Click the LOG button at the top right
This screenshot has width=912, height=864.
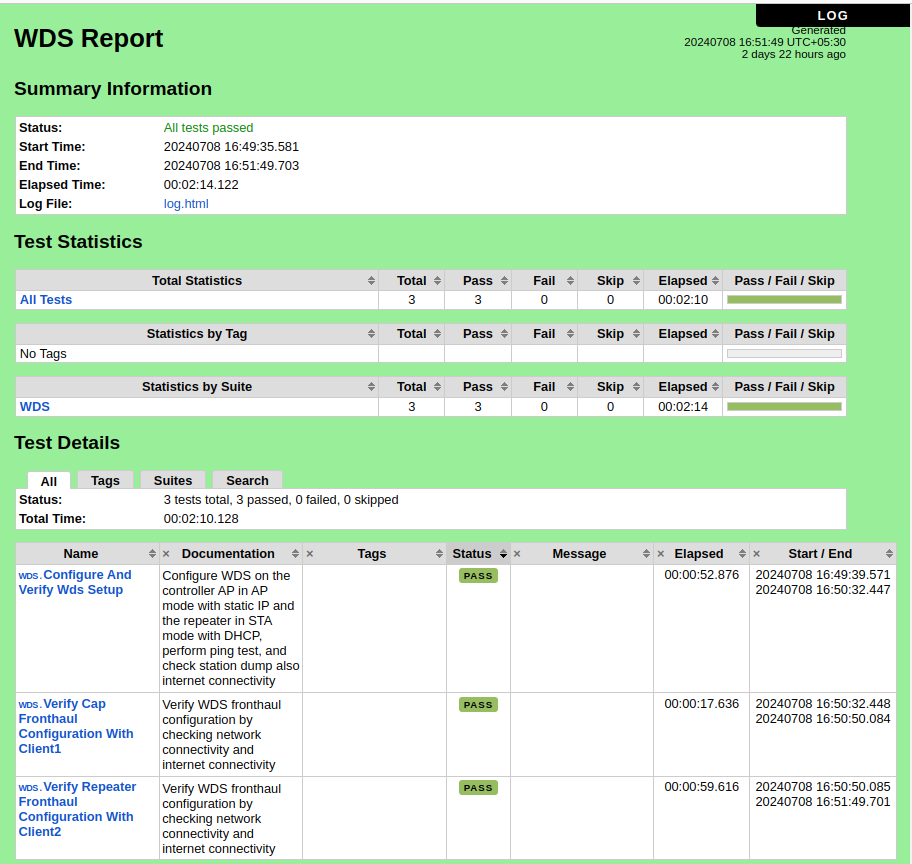pyautogui.click(x=832, y=15)
